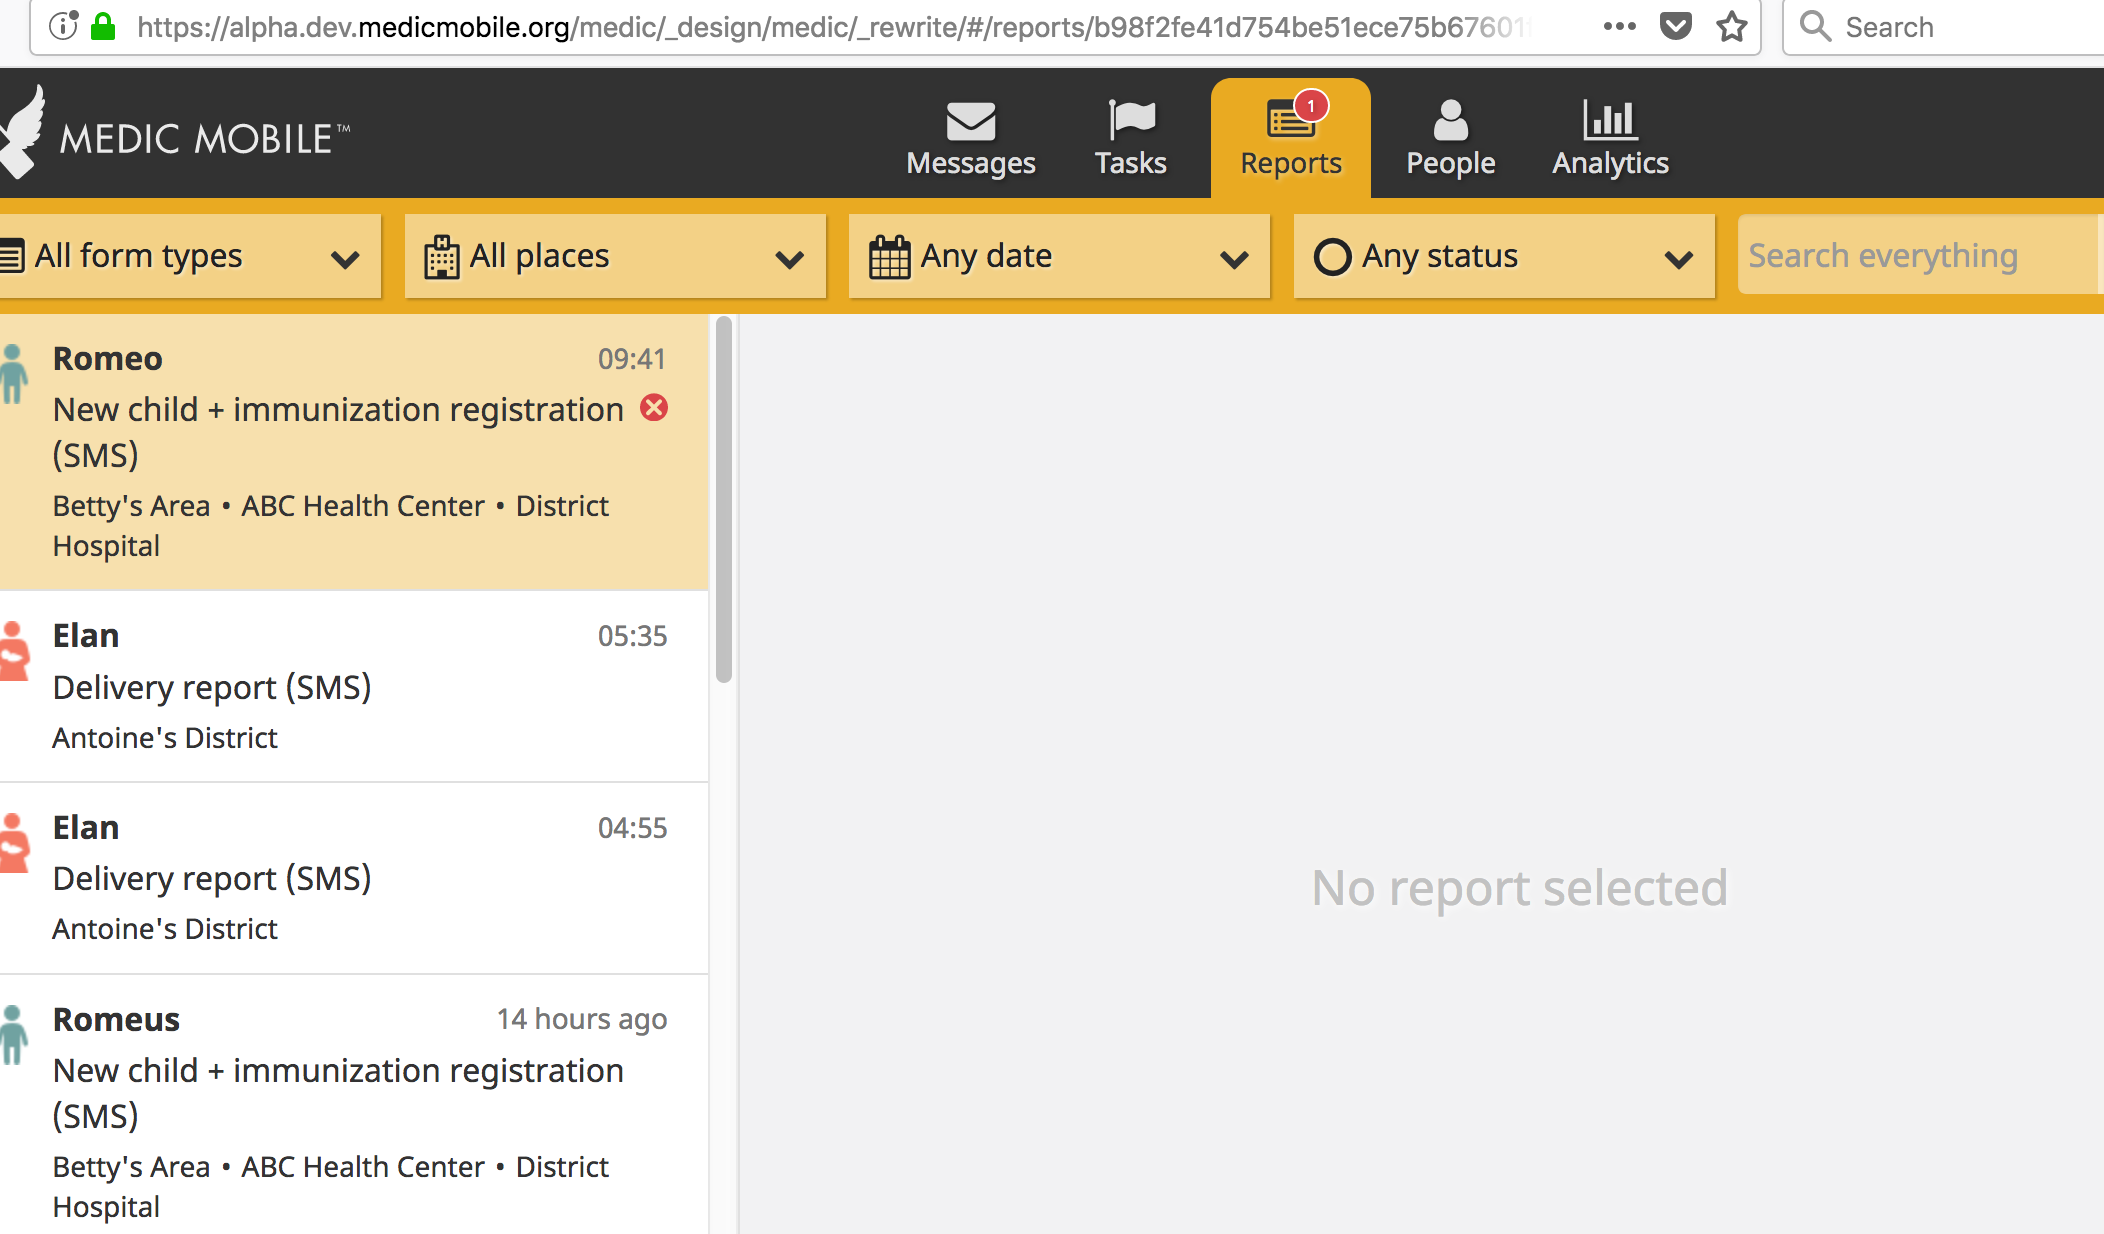Viewport: 2104px width, 1234px height.
Task: Expand the Any date filter
Action: 1059,256
